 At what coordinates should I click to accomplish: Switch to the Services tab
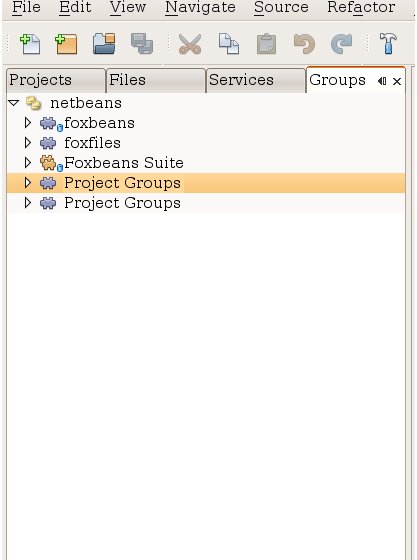tap(256, 80)
